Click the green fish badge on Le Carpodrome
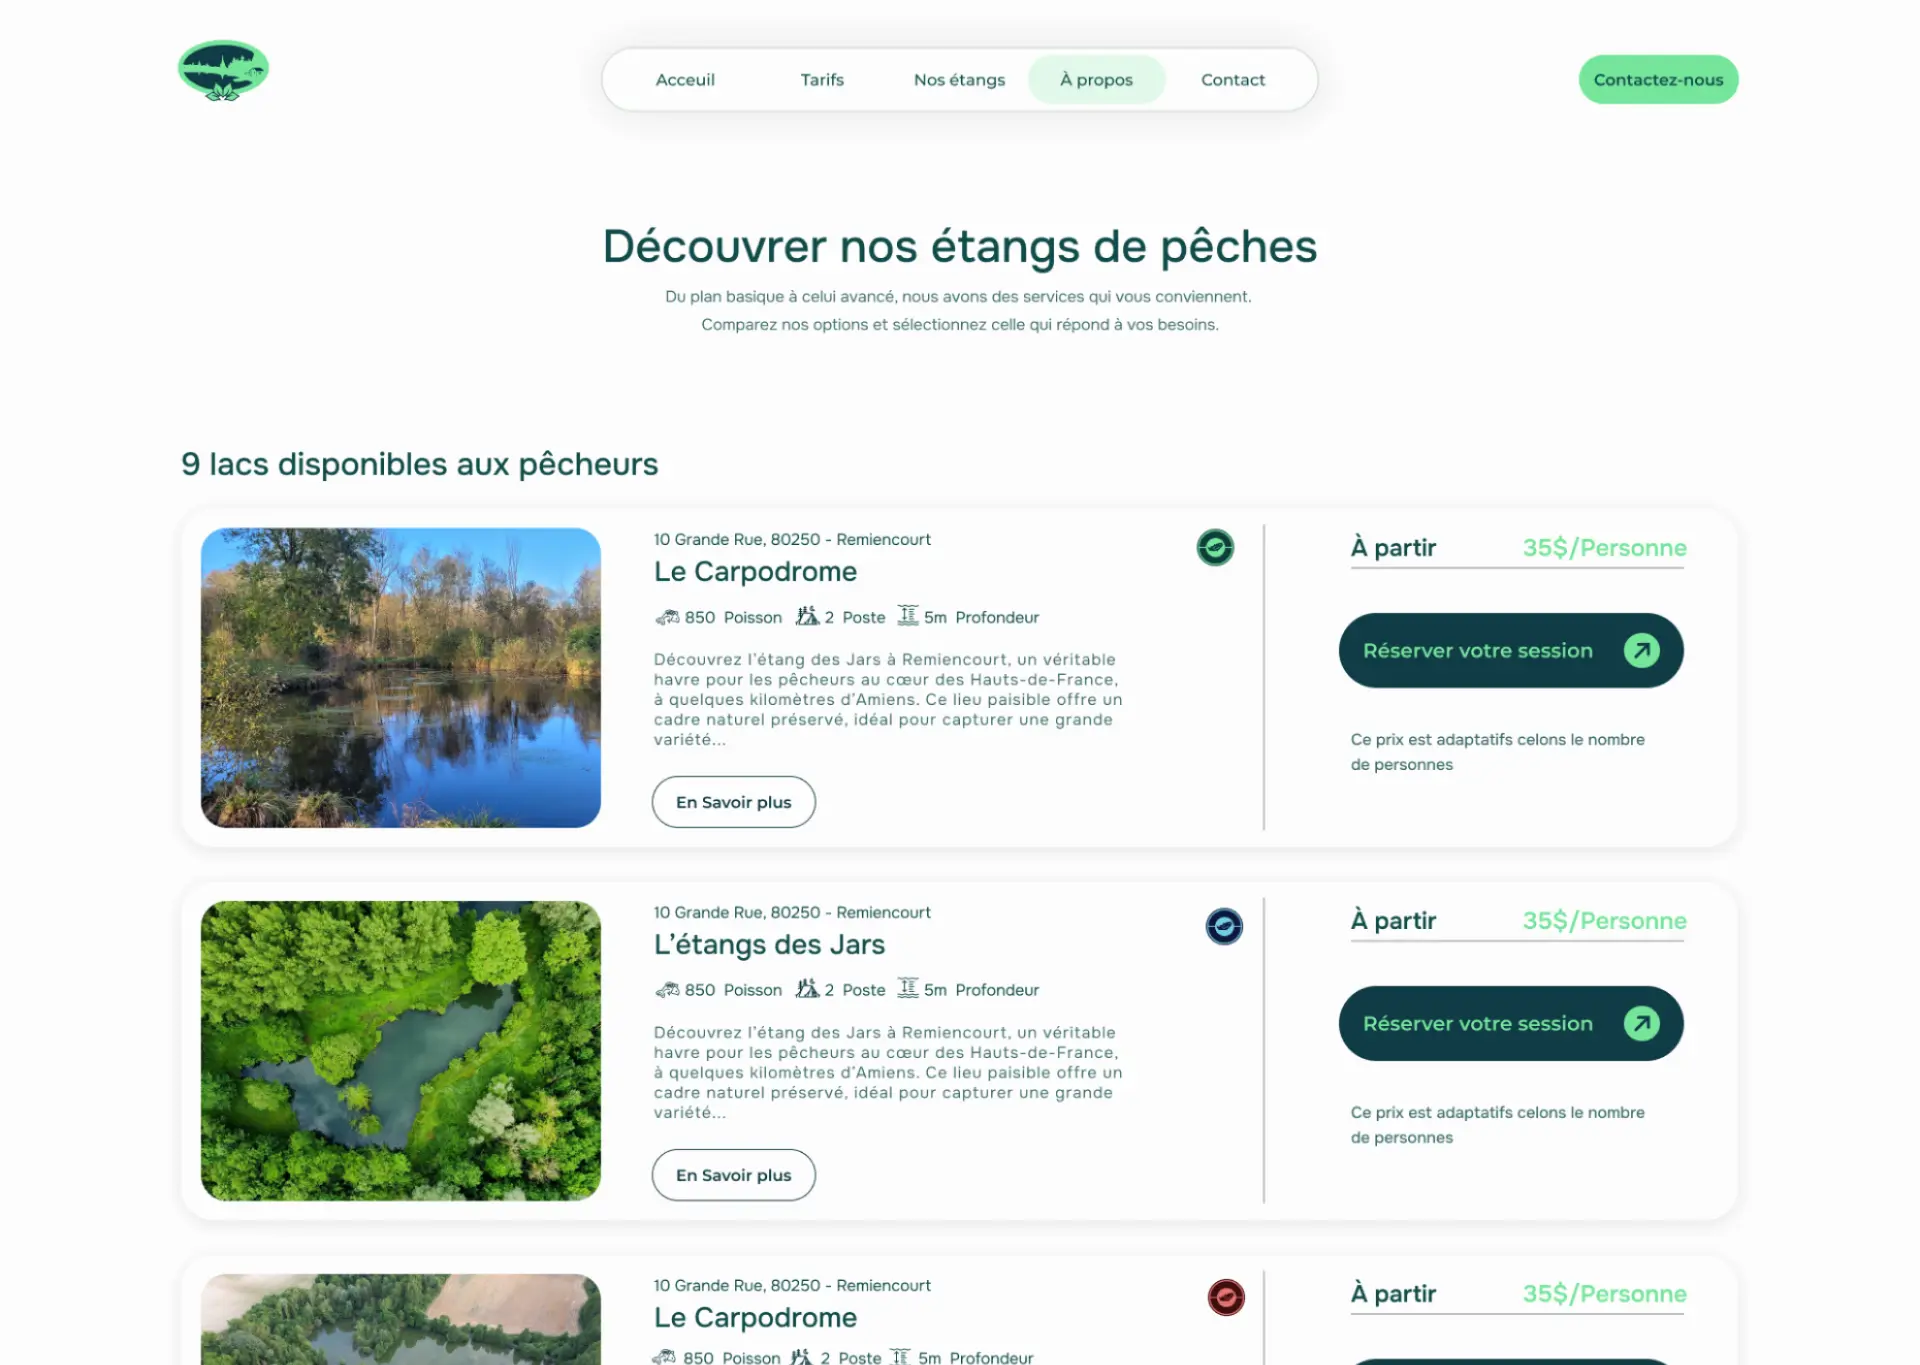 point(1215,547)
